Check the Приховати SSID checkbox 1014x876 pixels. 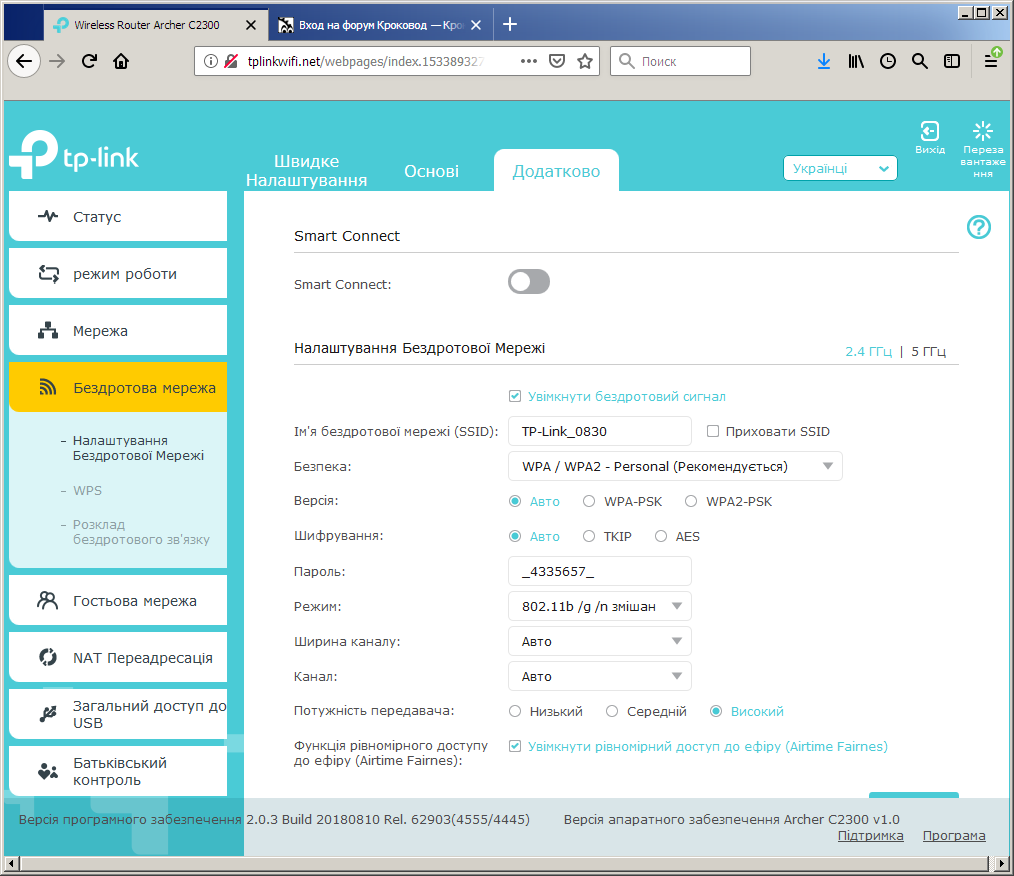click(713, 431)
